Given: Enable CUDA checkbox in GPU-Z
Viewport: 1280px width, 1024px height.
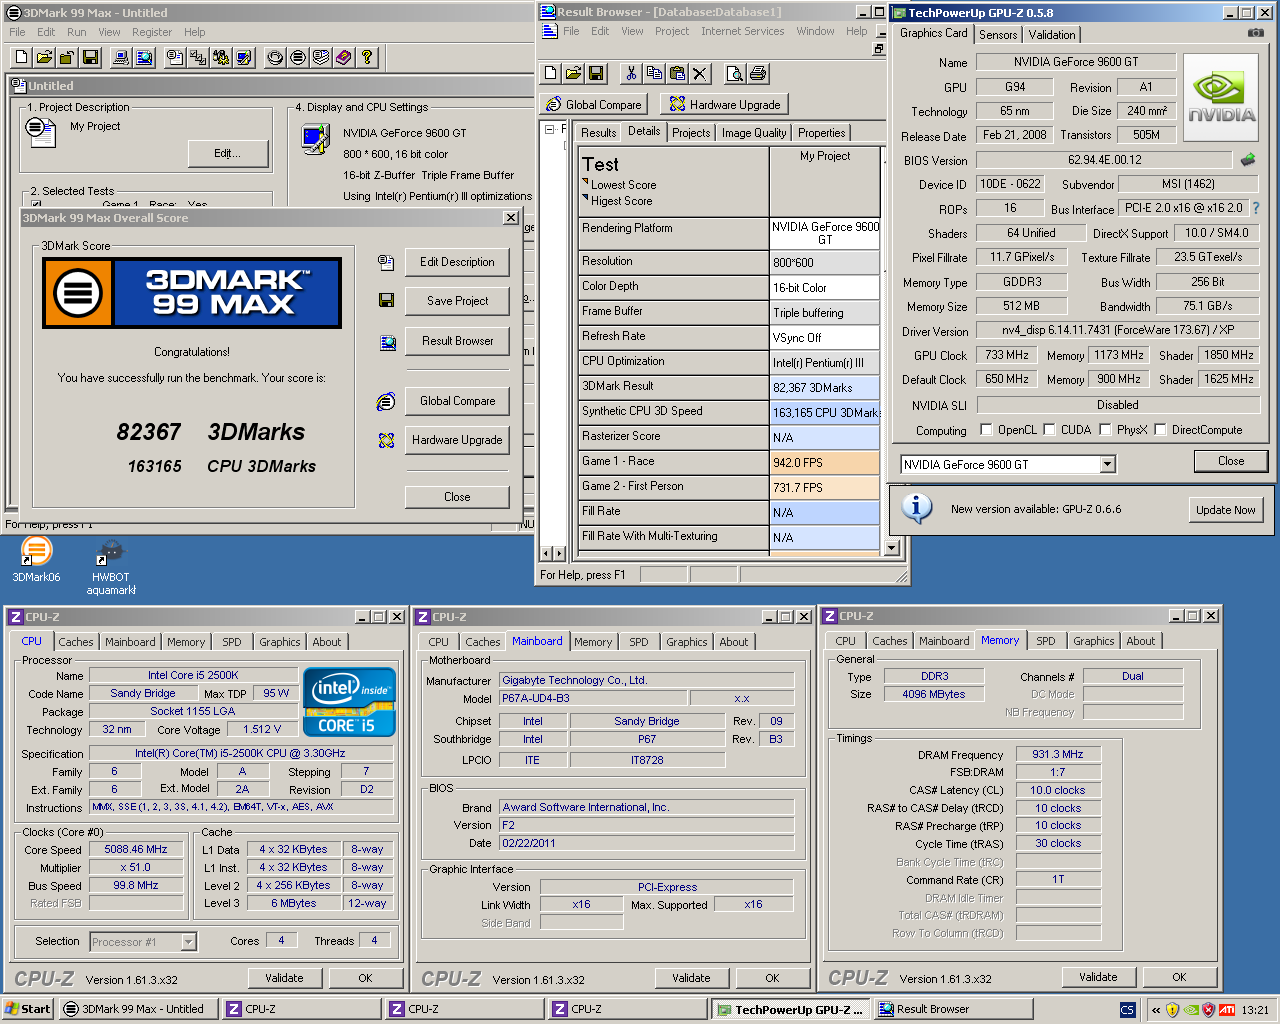Looking at the screenshot, I should tap(1050, 430).
